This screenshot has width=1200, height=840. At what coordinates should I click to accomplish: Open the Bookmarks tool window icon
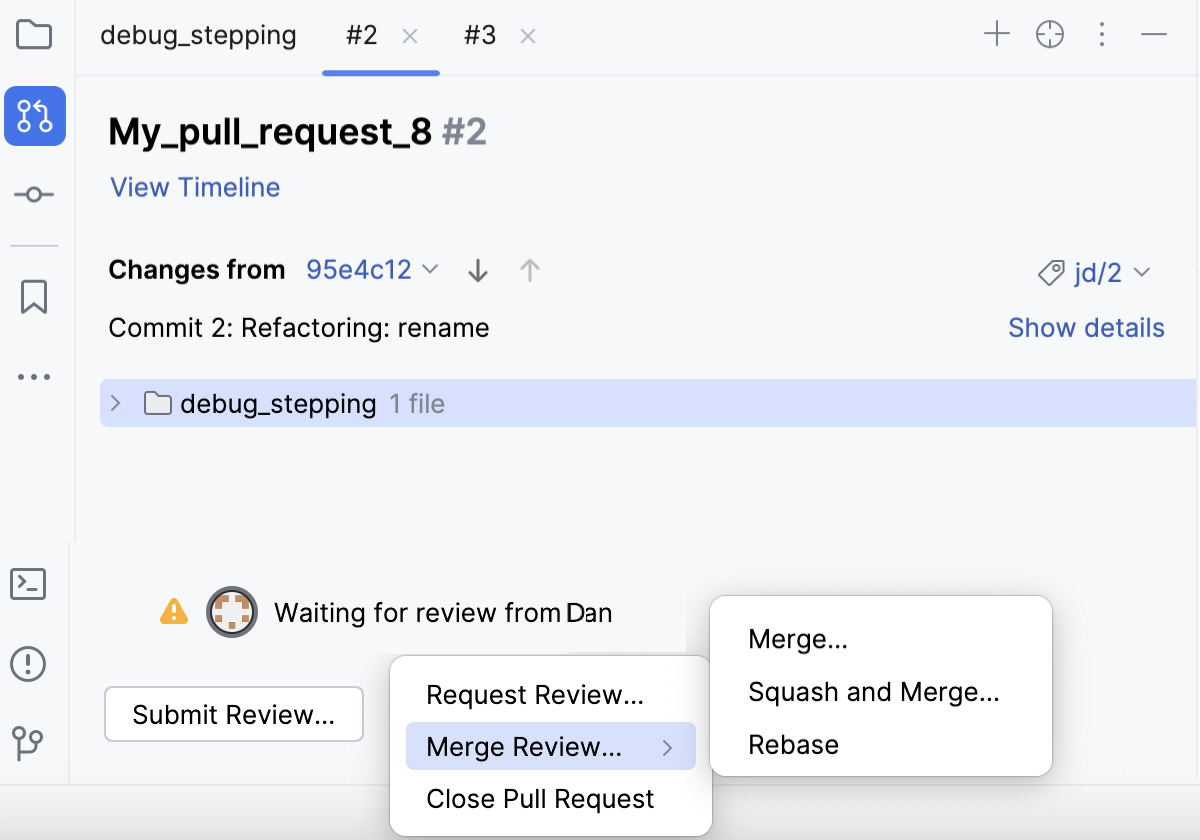point(35,296)
